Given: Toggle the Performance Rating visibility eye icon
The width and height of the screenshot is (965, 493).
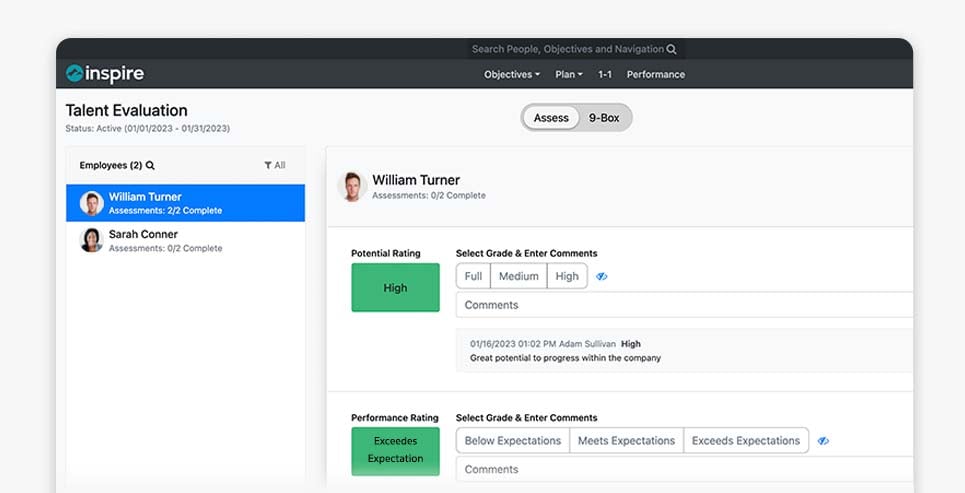Looking at the screenshot, I should pyautogui.click(x=823, y=441).
